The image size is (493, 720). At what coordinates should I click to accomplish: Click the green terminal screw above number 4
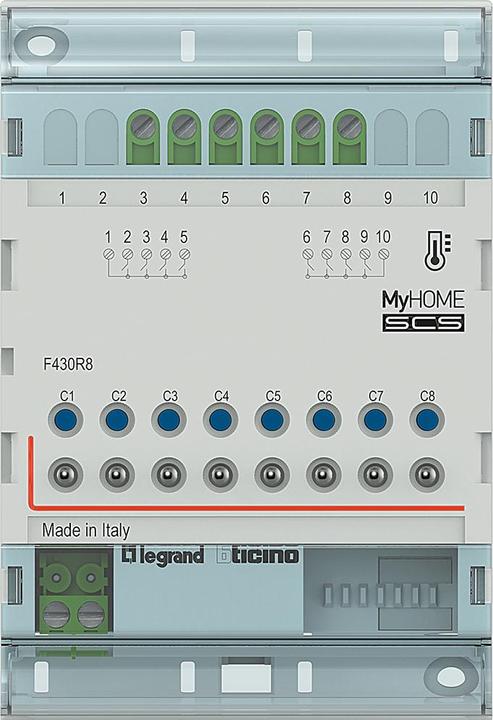coord(184,126)
